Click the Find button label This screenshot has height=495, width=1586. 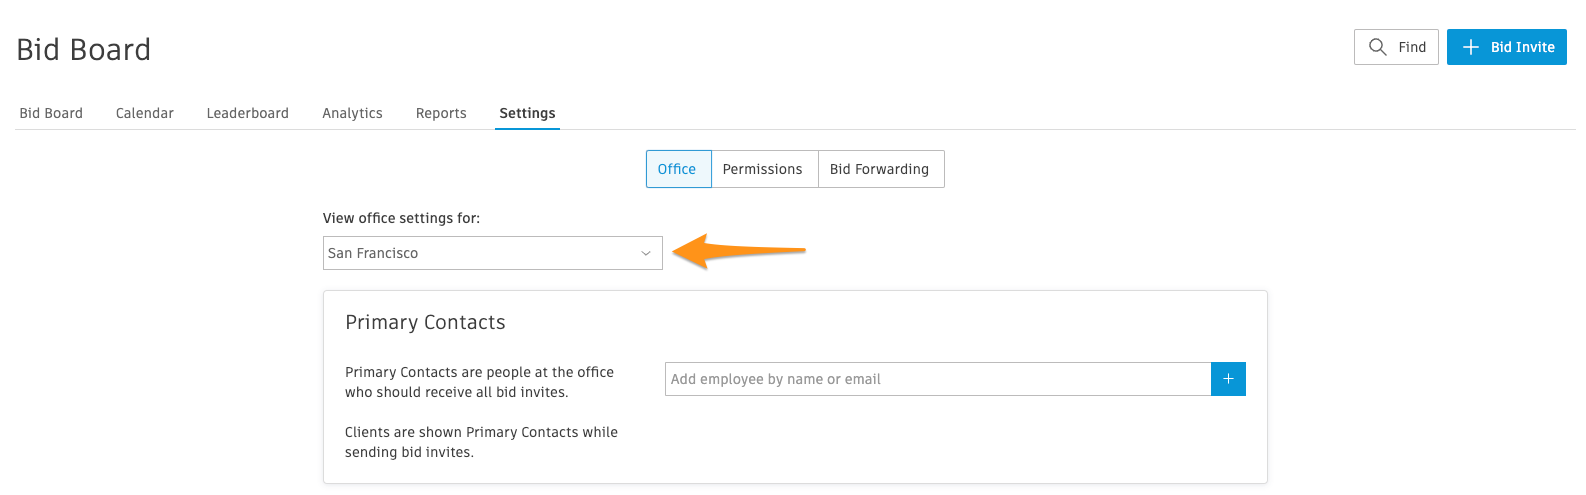(x=1412, y=47)
